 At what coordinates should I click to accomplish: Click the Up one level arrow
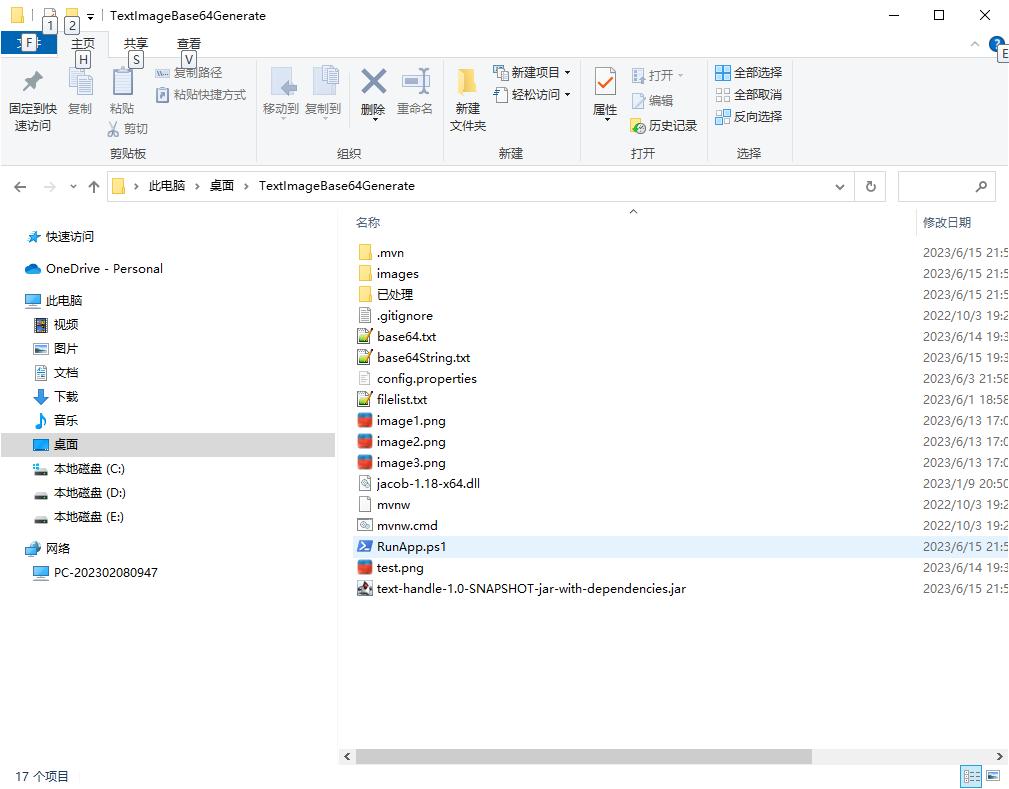click(94, 187)
